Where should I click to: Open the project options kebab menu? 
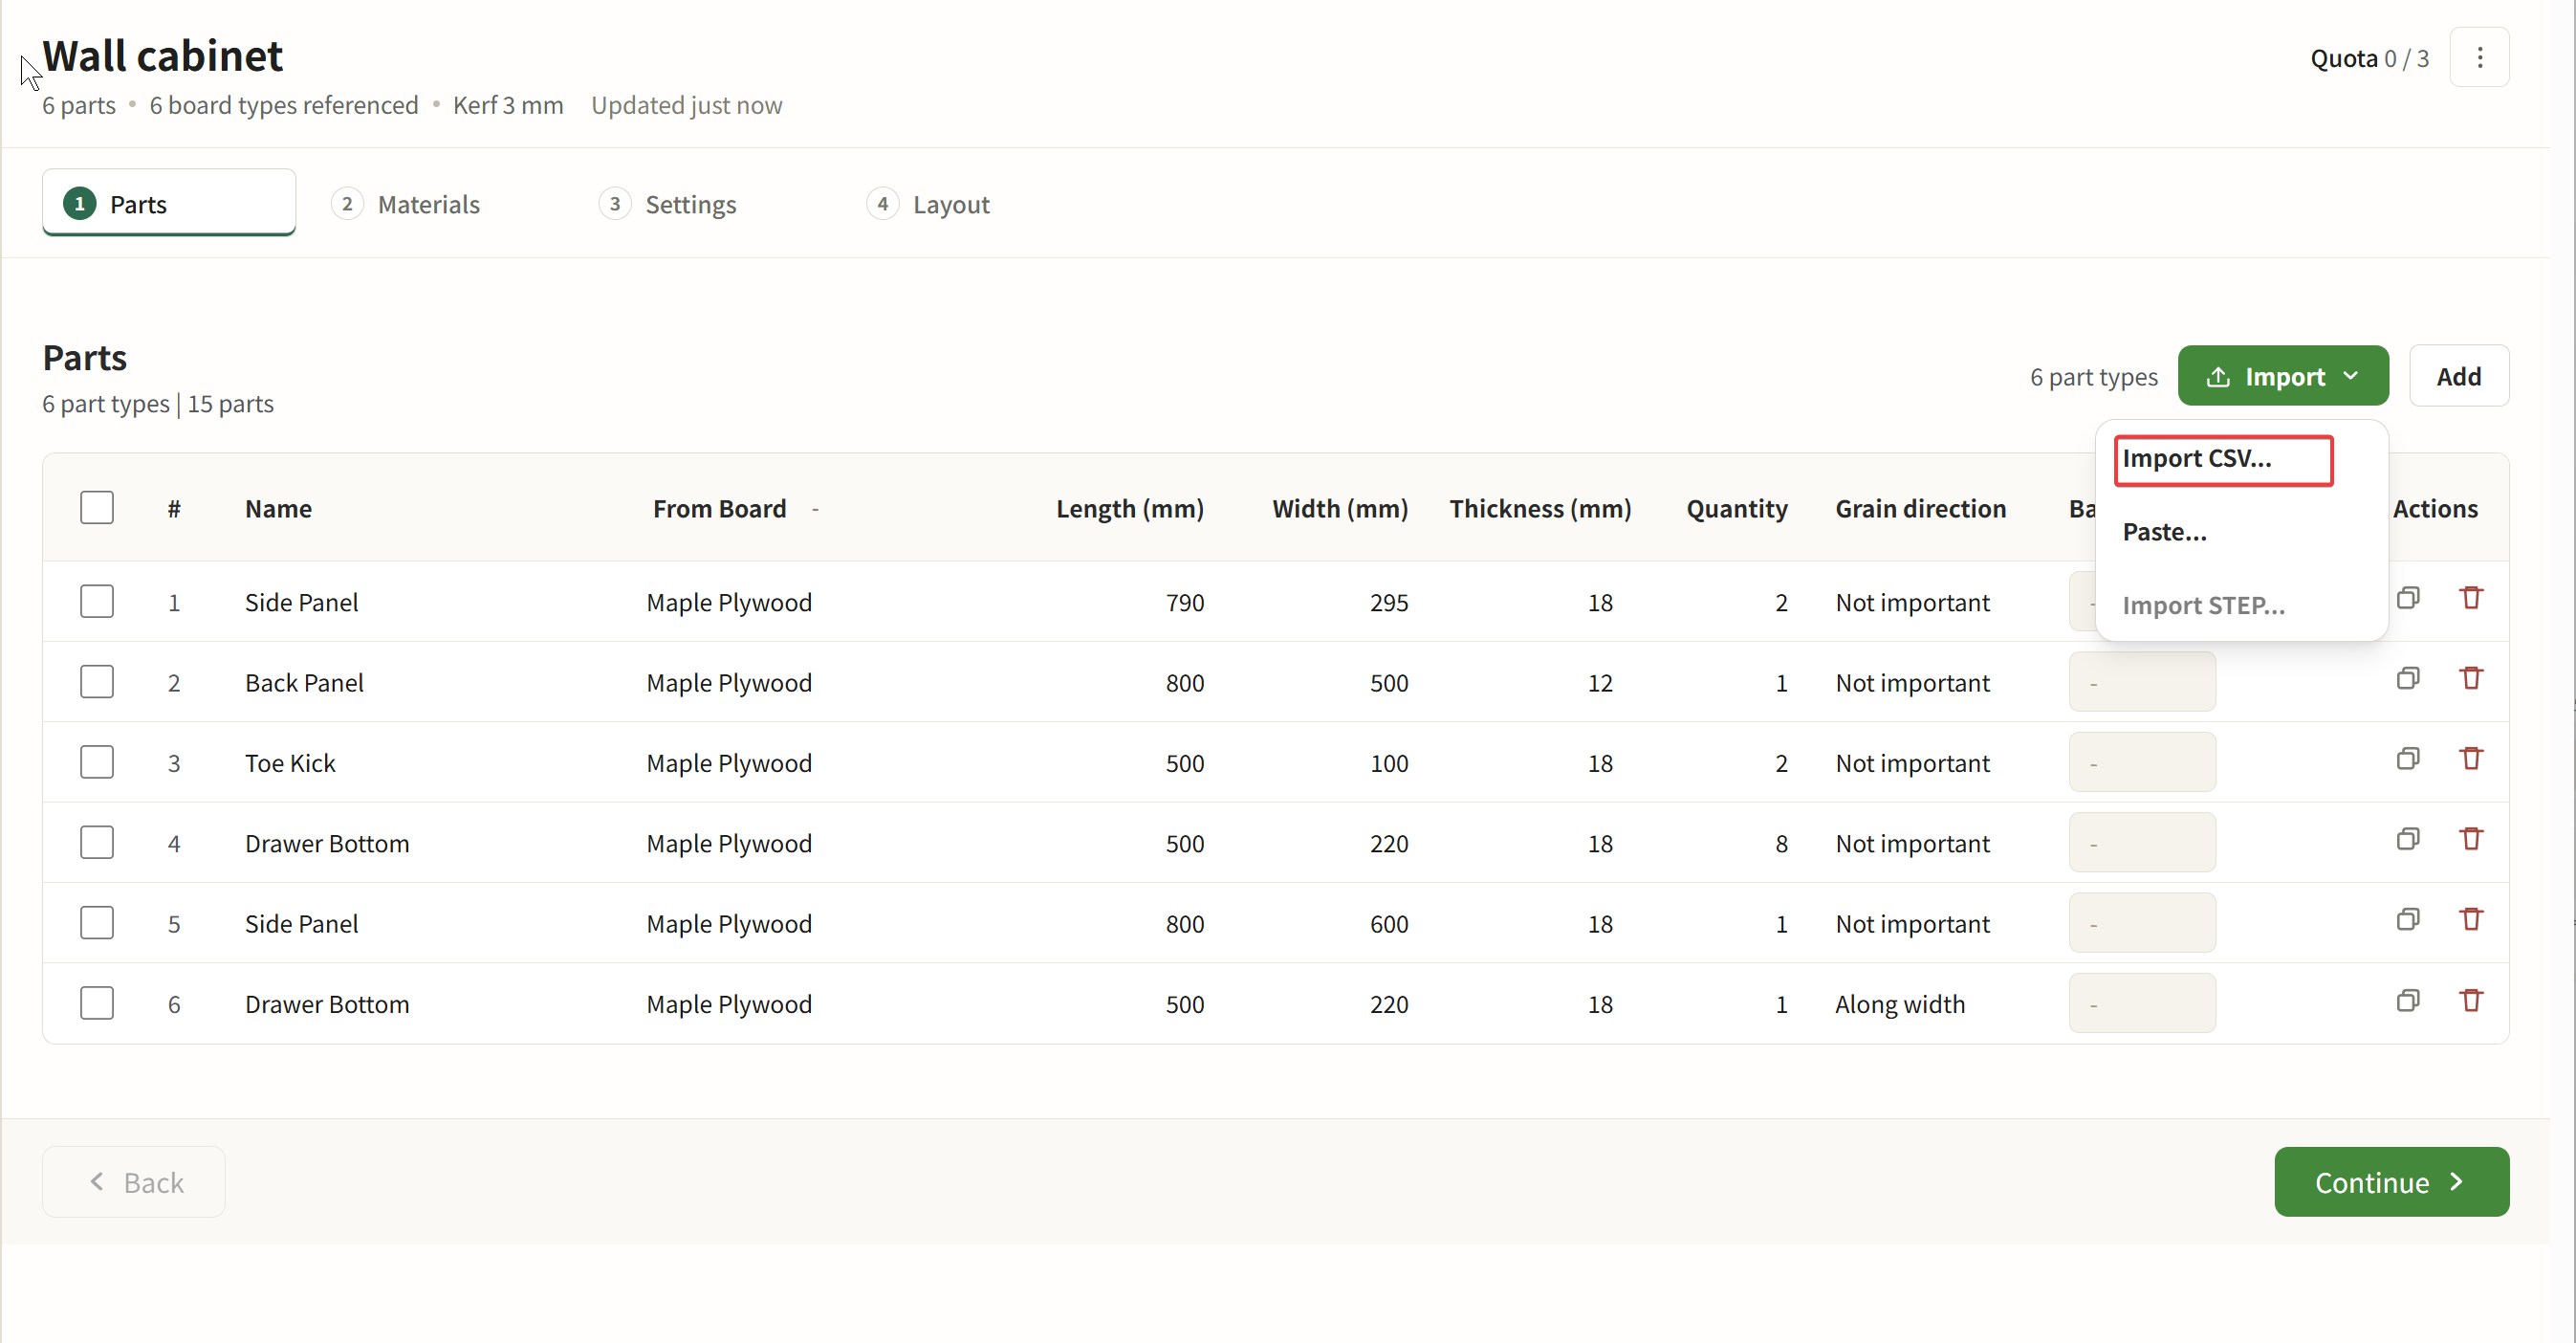pos(2481,57)
